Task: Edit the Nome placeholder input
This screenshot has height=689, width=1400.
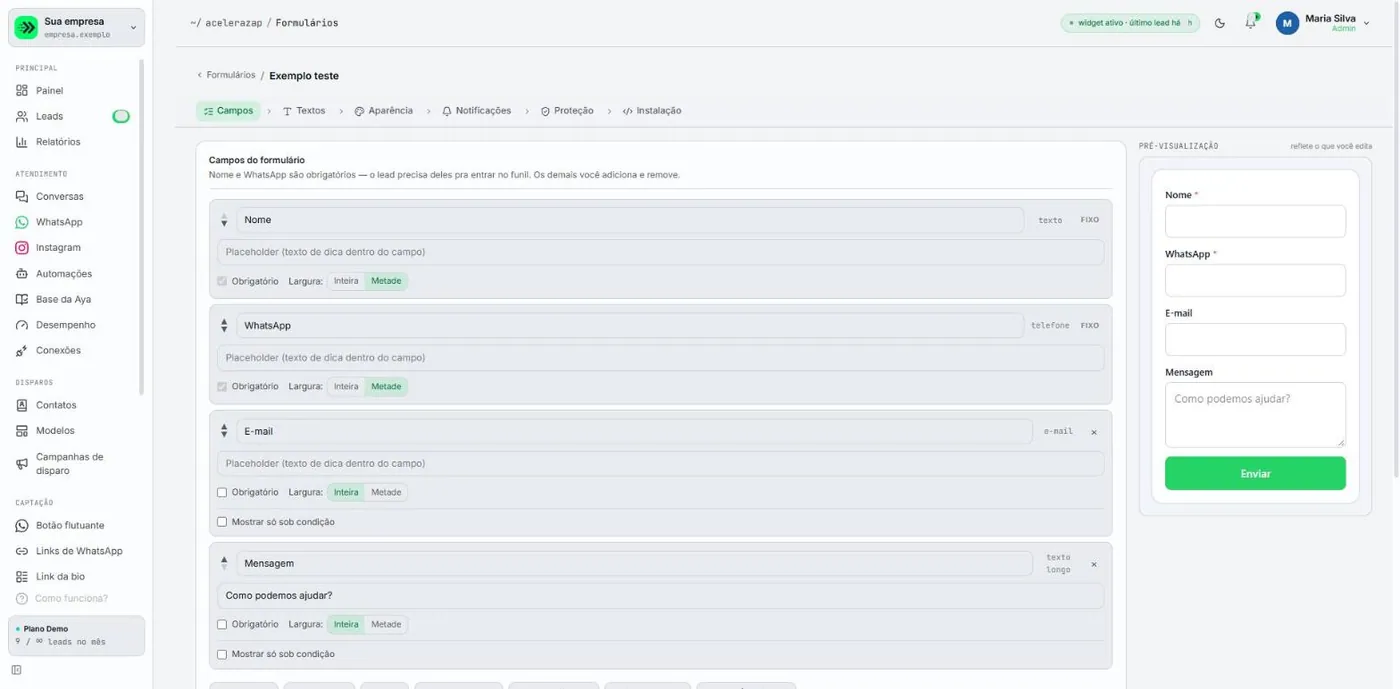Action: pos(660,252)
